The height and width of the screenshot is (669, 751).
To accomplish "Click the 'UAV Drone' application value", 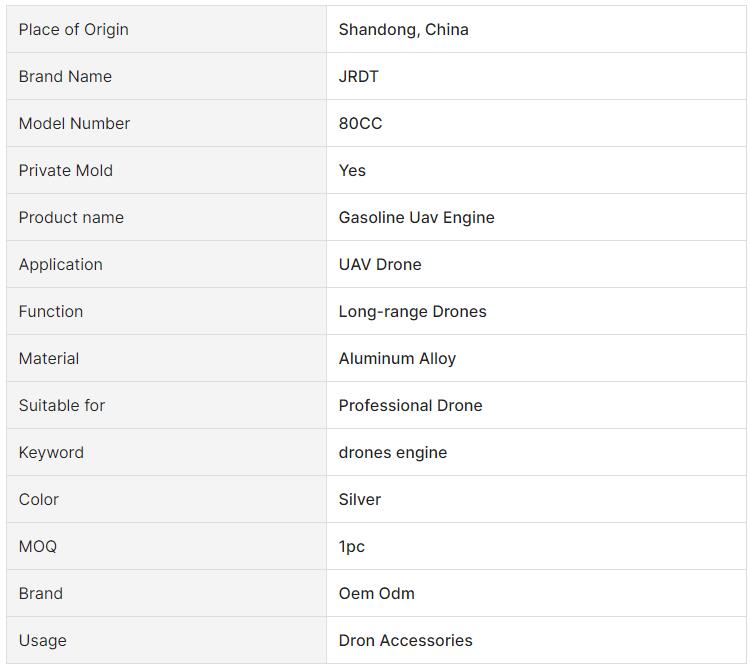I will (x=380, y=264).
